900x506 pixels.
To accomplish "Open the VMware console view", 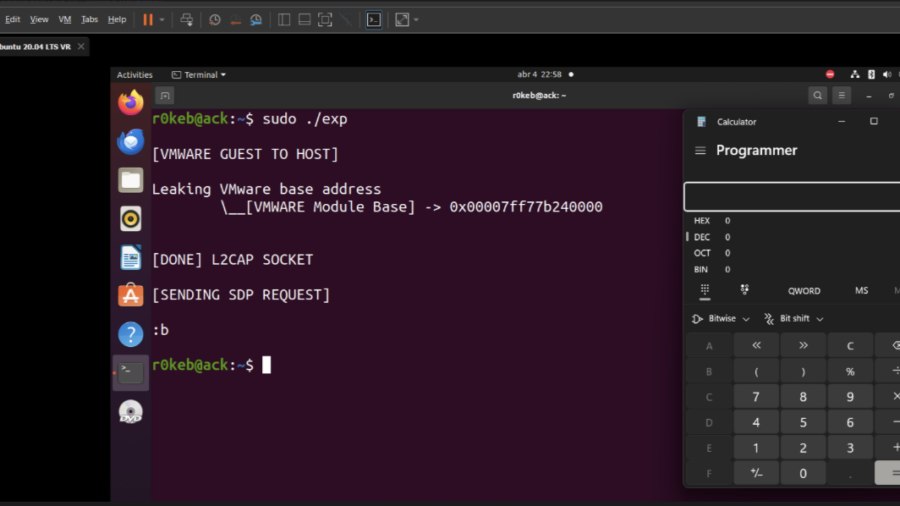I will tap(374, 20).
